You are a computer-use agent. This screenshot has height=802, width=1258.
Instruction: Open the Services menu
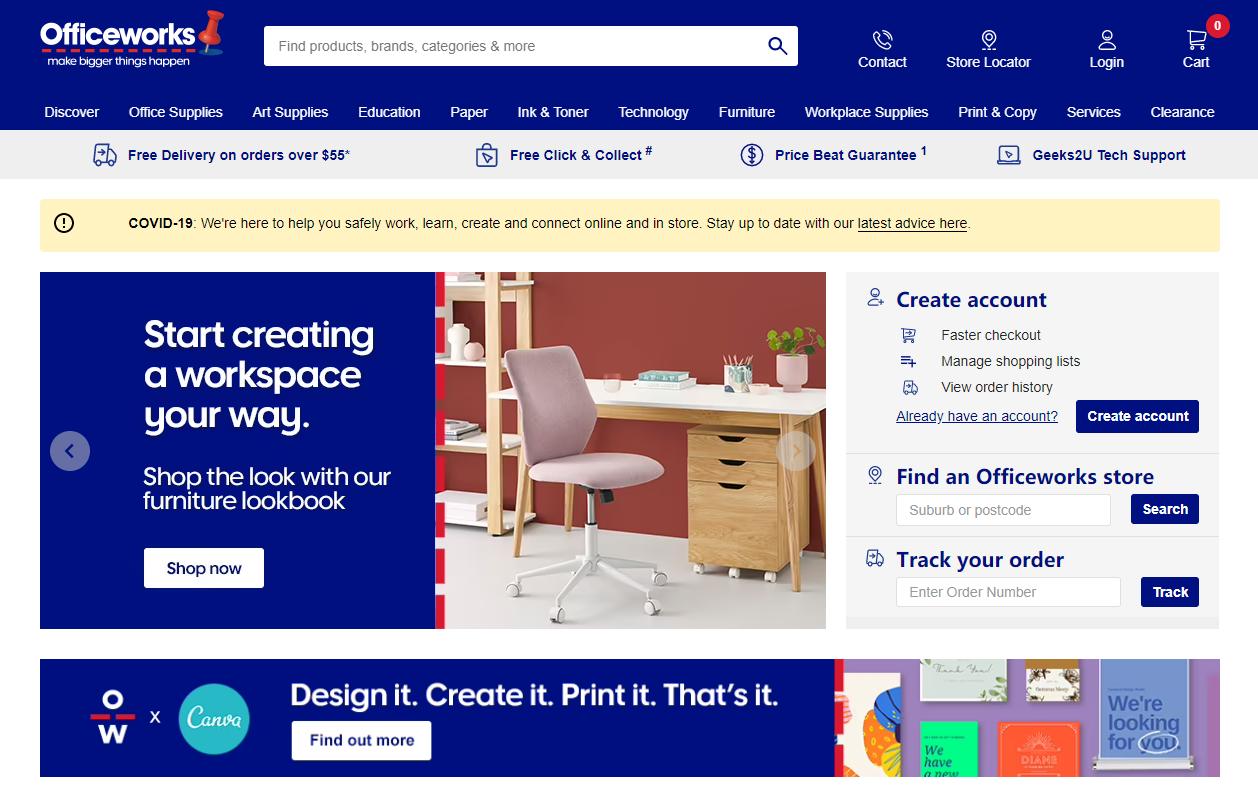[1093, 112]
